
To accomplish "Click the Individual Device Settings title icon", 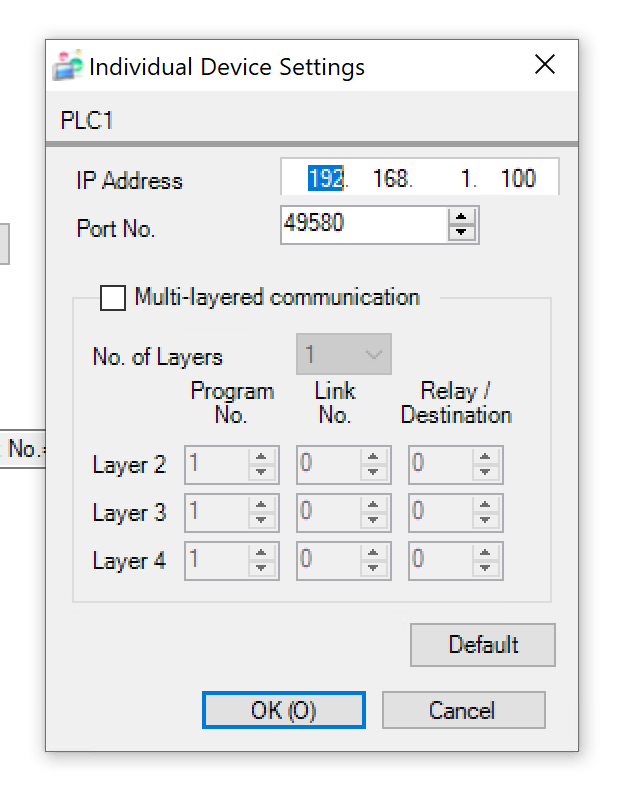I will click(67, 67).
